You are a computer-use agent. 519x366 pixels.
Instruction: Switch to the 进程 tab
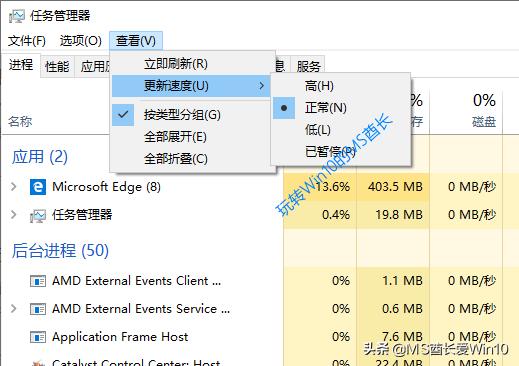click(21, 65)
